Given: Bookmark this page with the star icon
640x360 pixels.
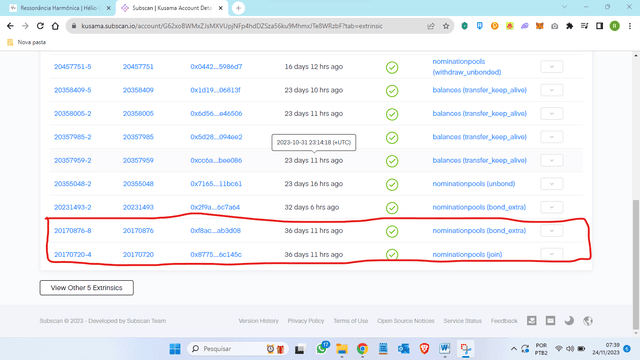Looking at the screenshot, I should 446,26.
